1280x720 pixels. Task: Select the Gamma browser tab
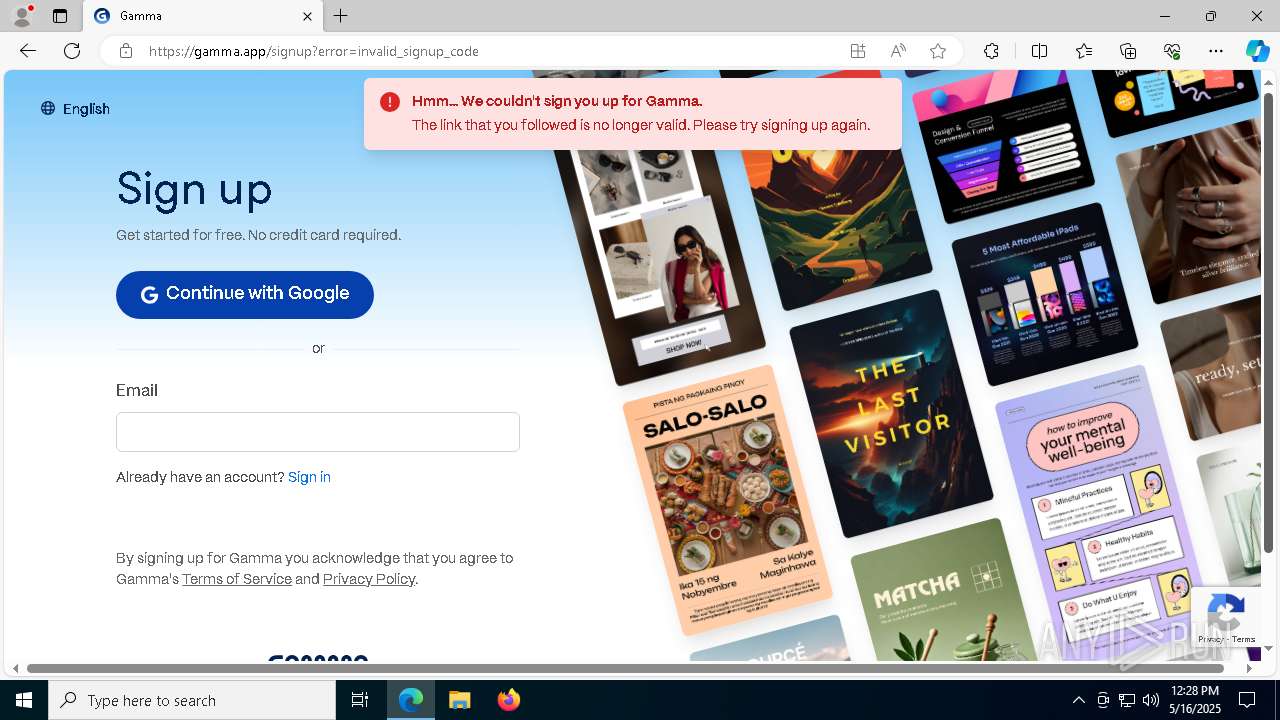[x=202, y=16]
